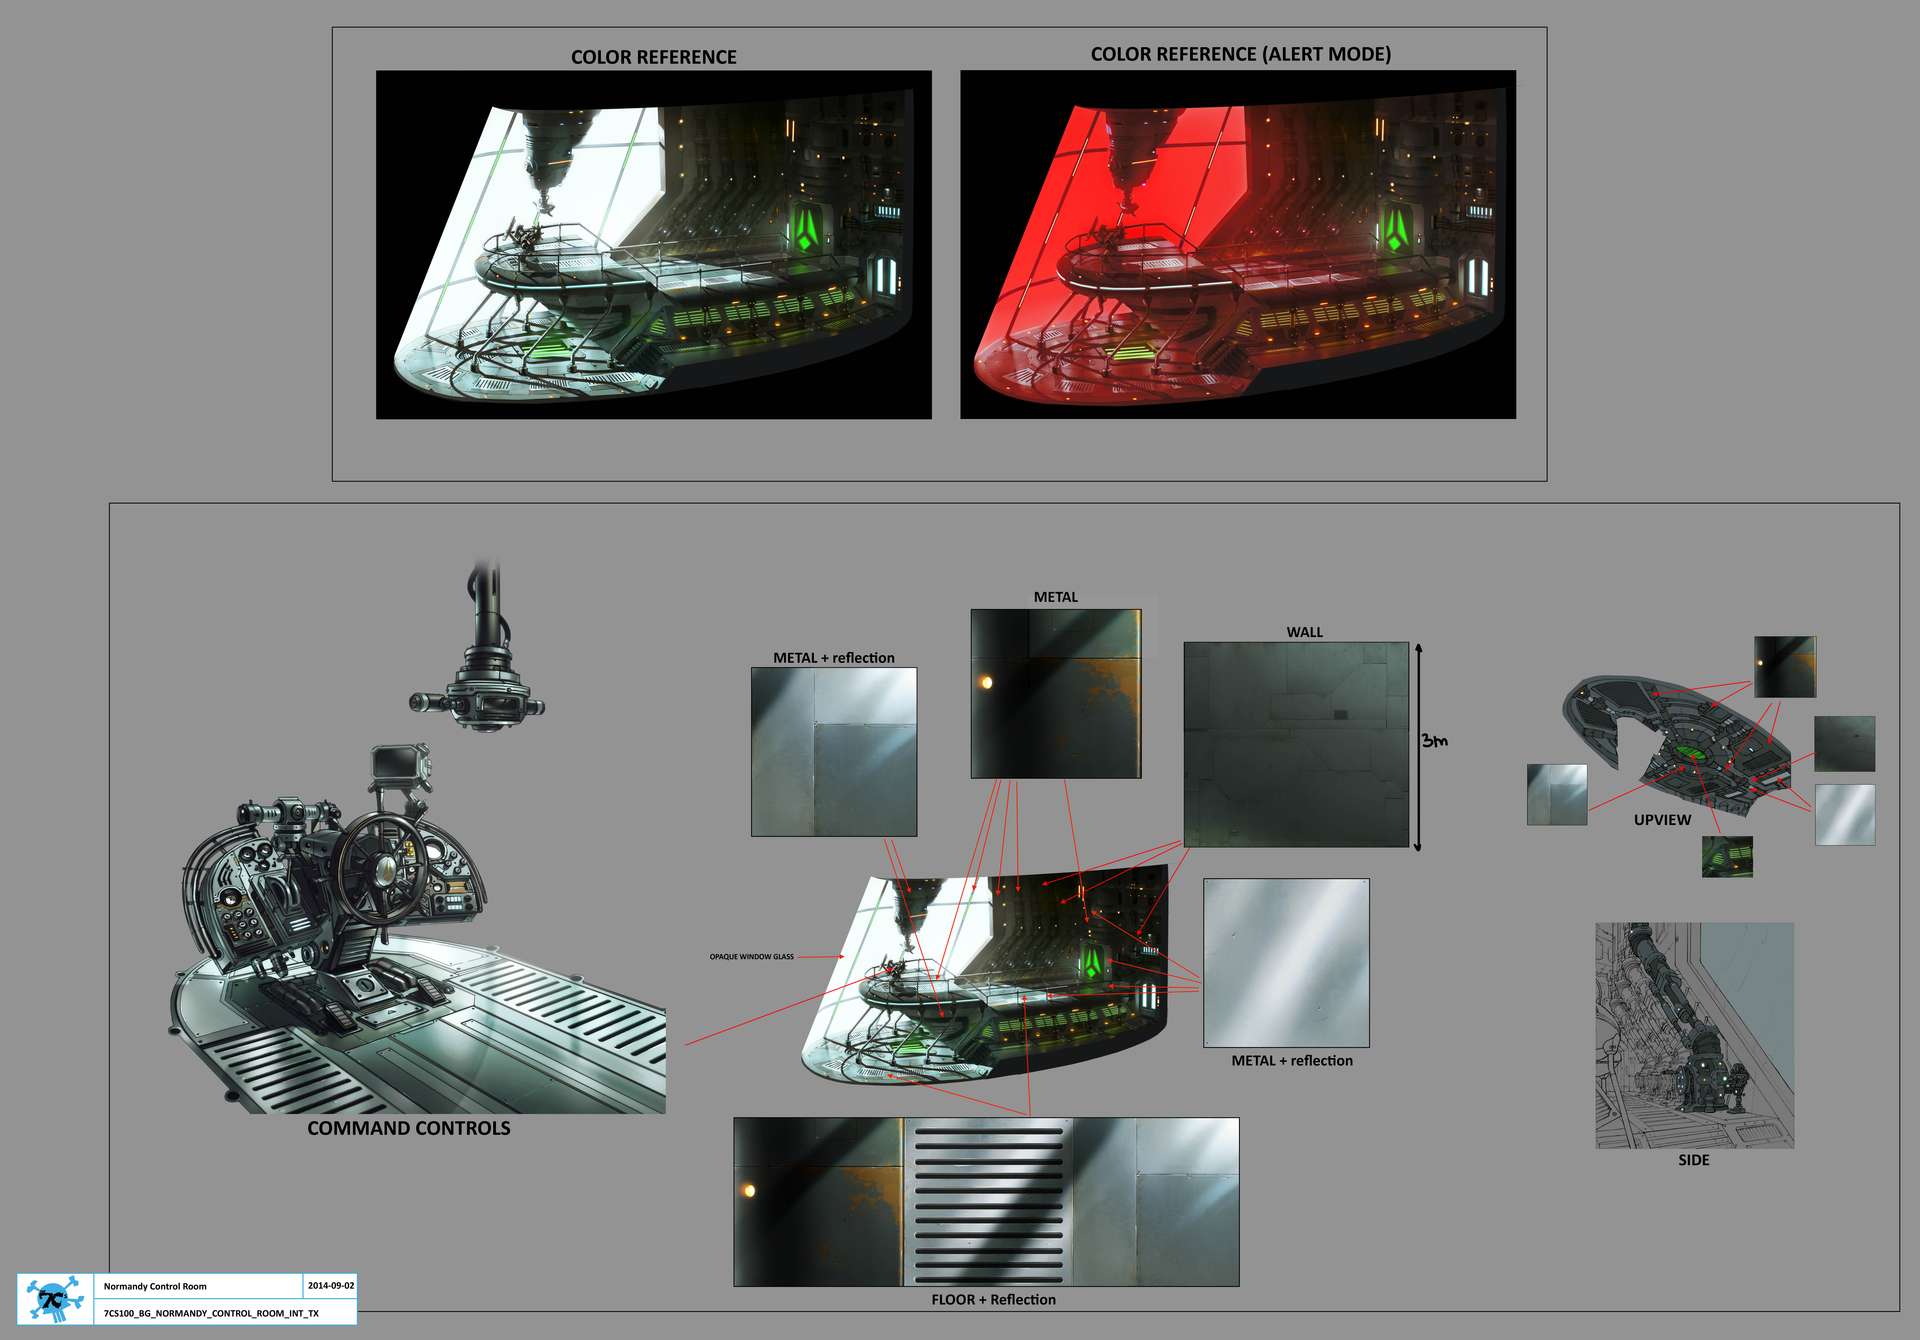The height and width of the screenshot is (1340, 1920).
Task: Click the SIDE label
Action: pos(1693,1160)
